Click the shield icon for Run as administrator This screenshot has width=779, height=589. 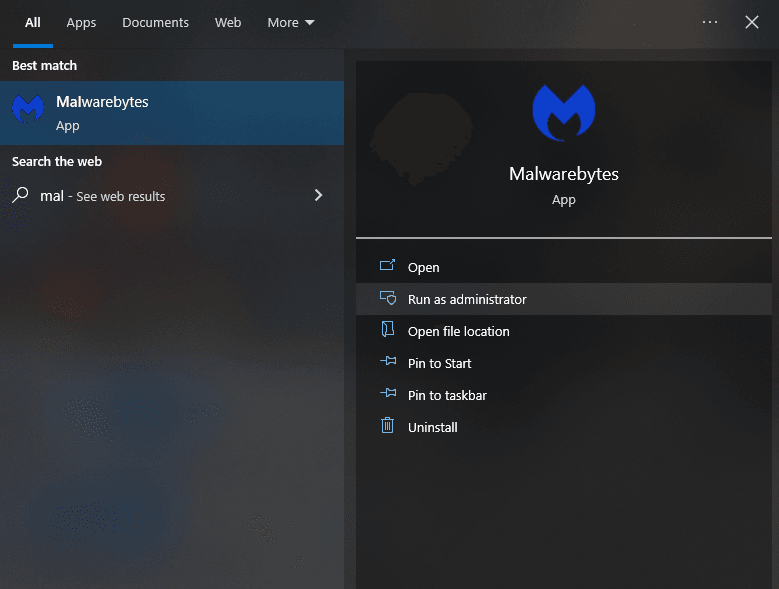[388, 299]
